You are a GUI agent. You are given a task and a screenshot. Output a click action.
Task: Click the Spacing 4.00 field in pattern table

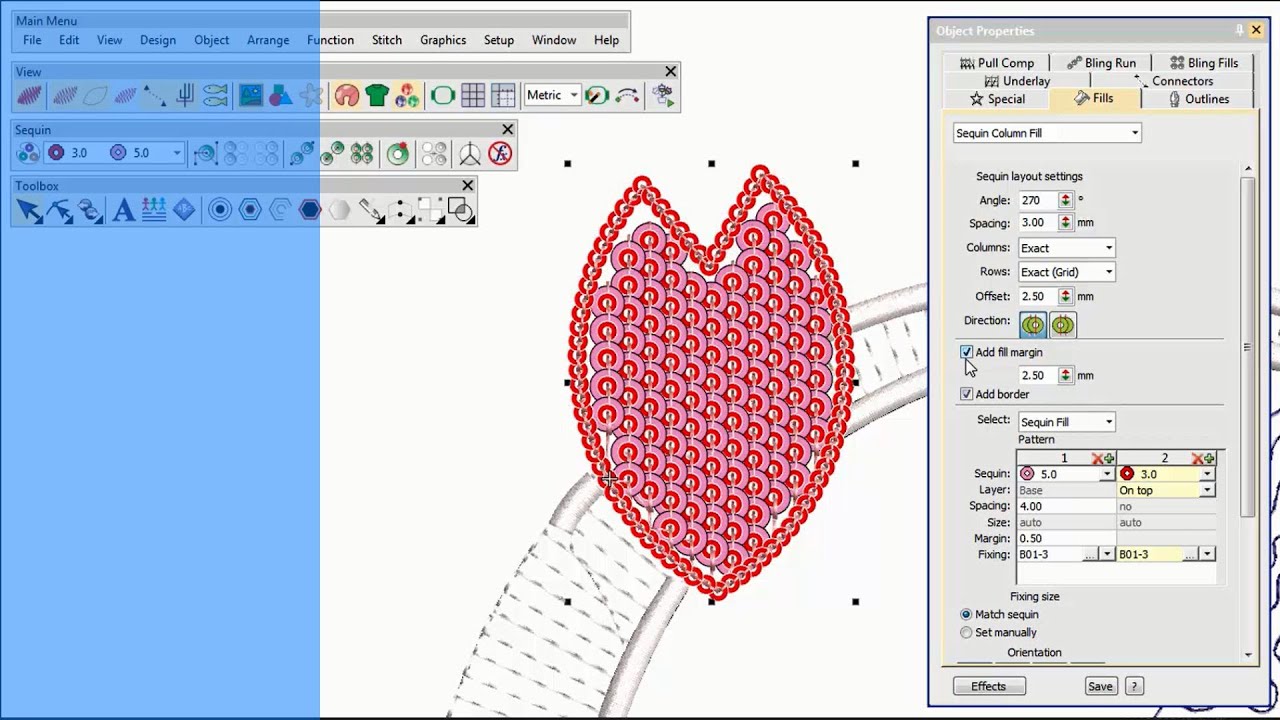[x=1066, y=506]
